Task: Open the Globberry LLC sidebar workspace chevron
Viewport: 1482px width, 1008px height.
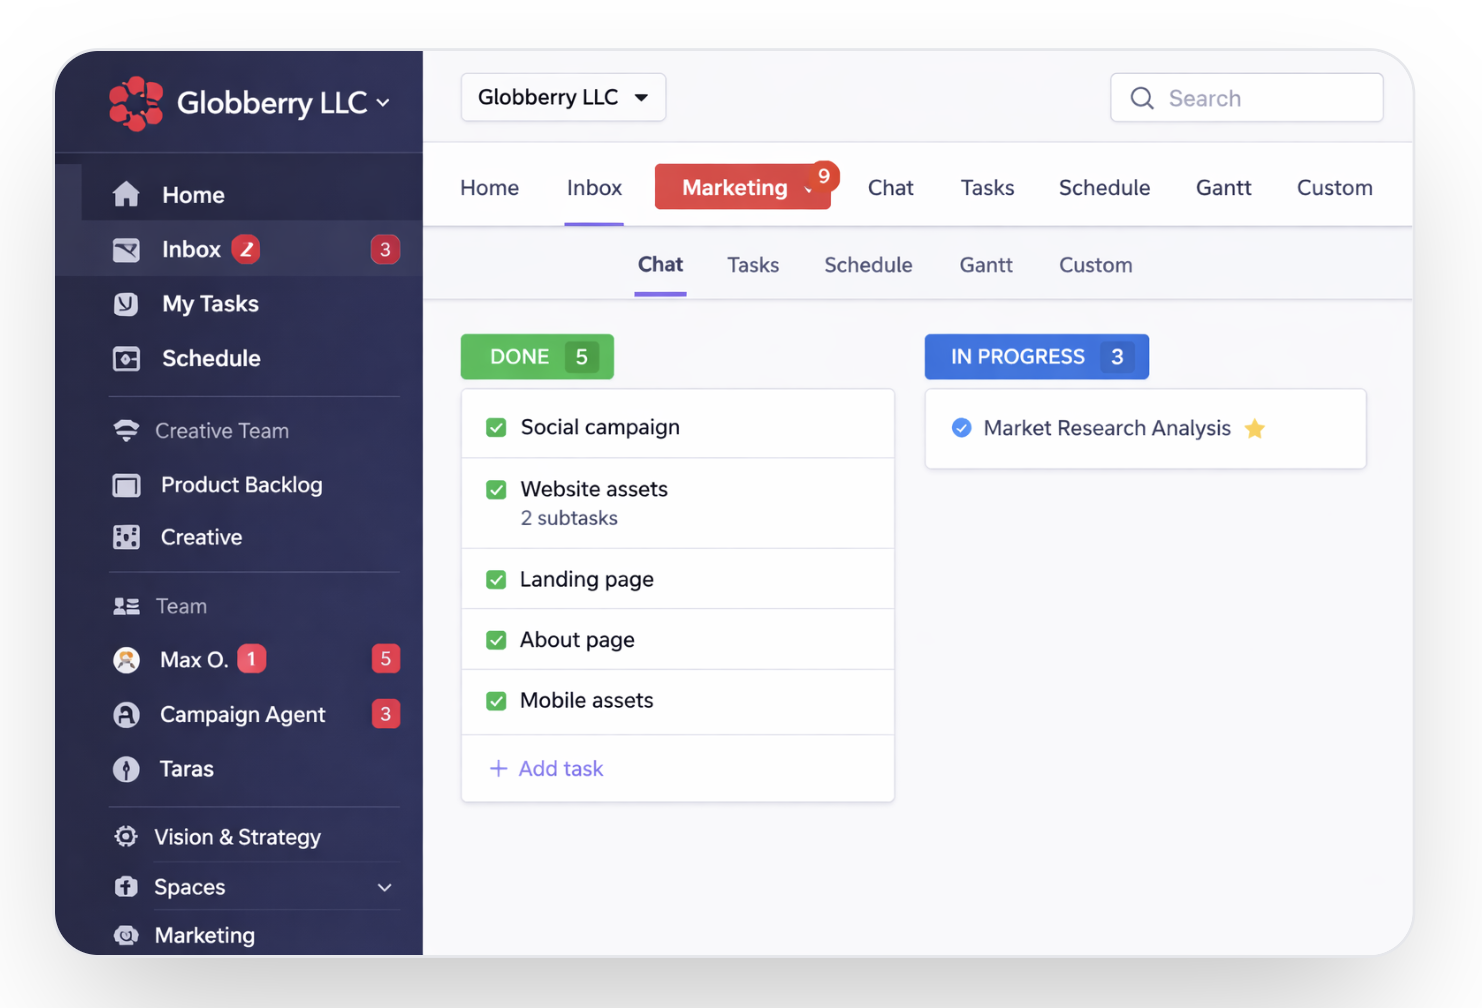Action: (x=383, y=103)
